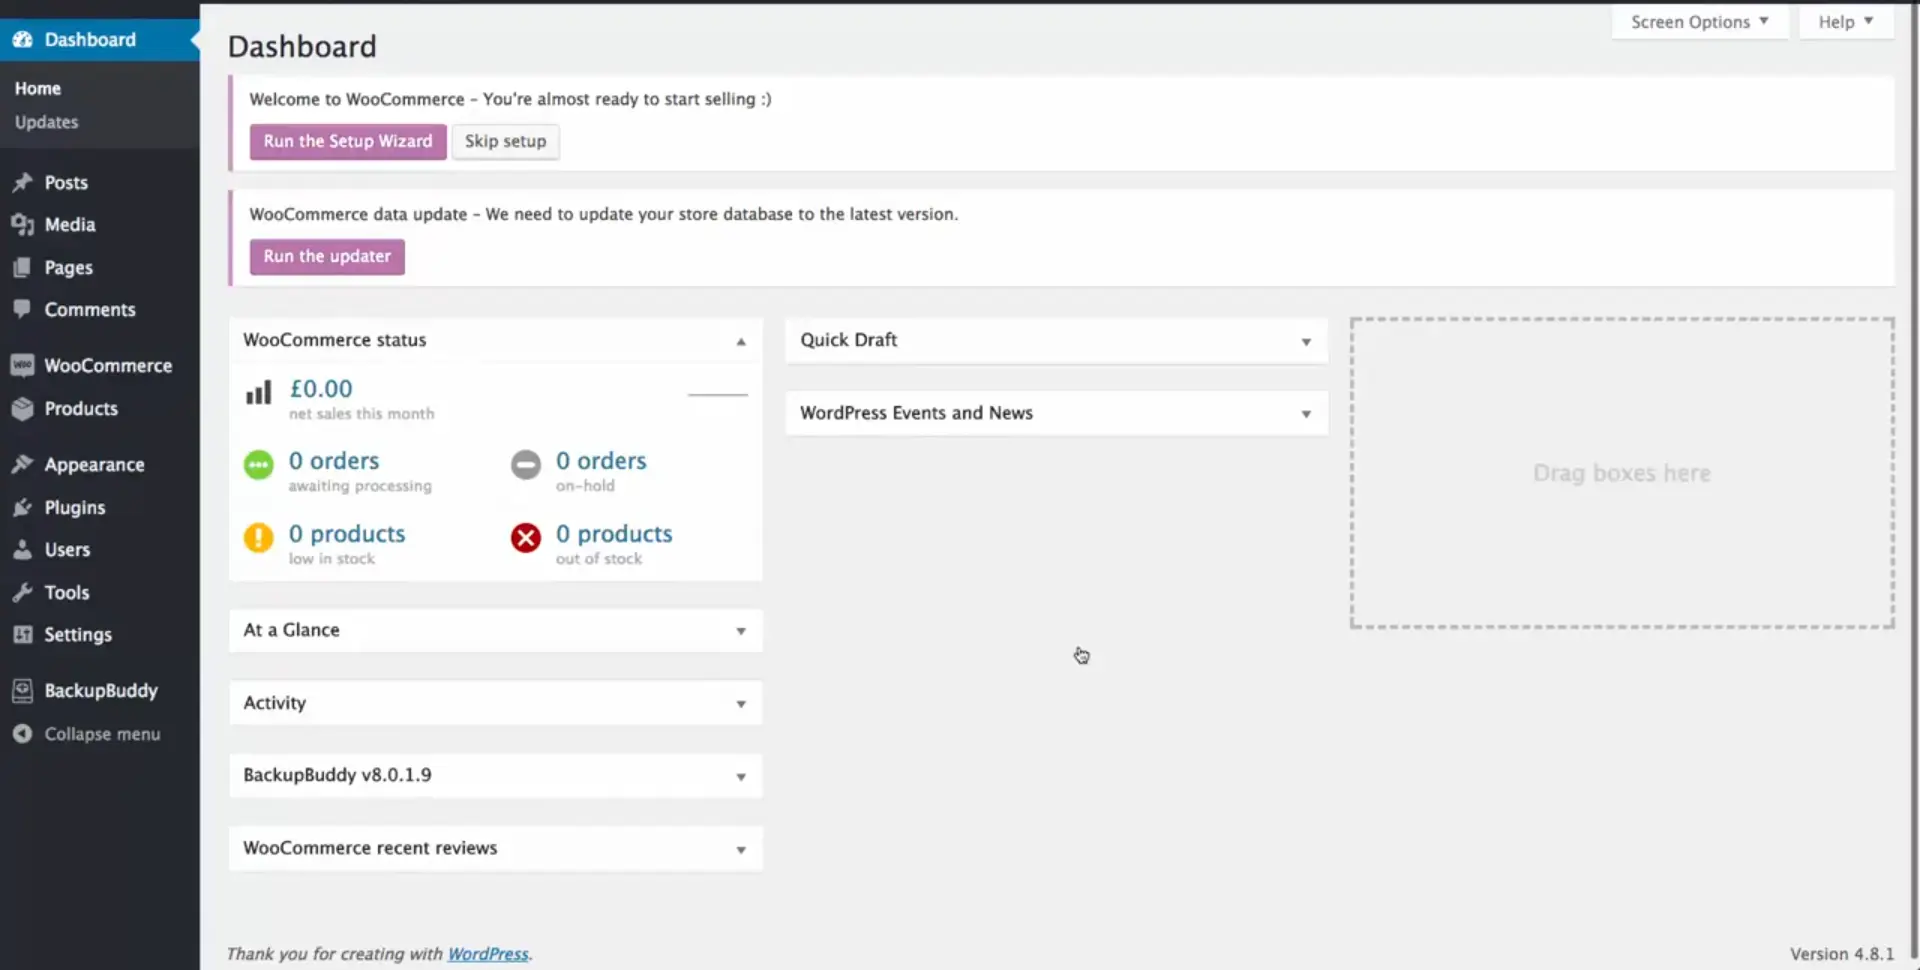This screenshot has width=1920, height=970.
Task: Click the Products tag icon
Action: tap(23, 408)
